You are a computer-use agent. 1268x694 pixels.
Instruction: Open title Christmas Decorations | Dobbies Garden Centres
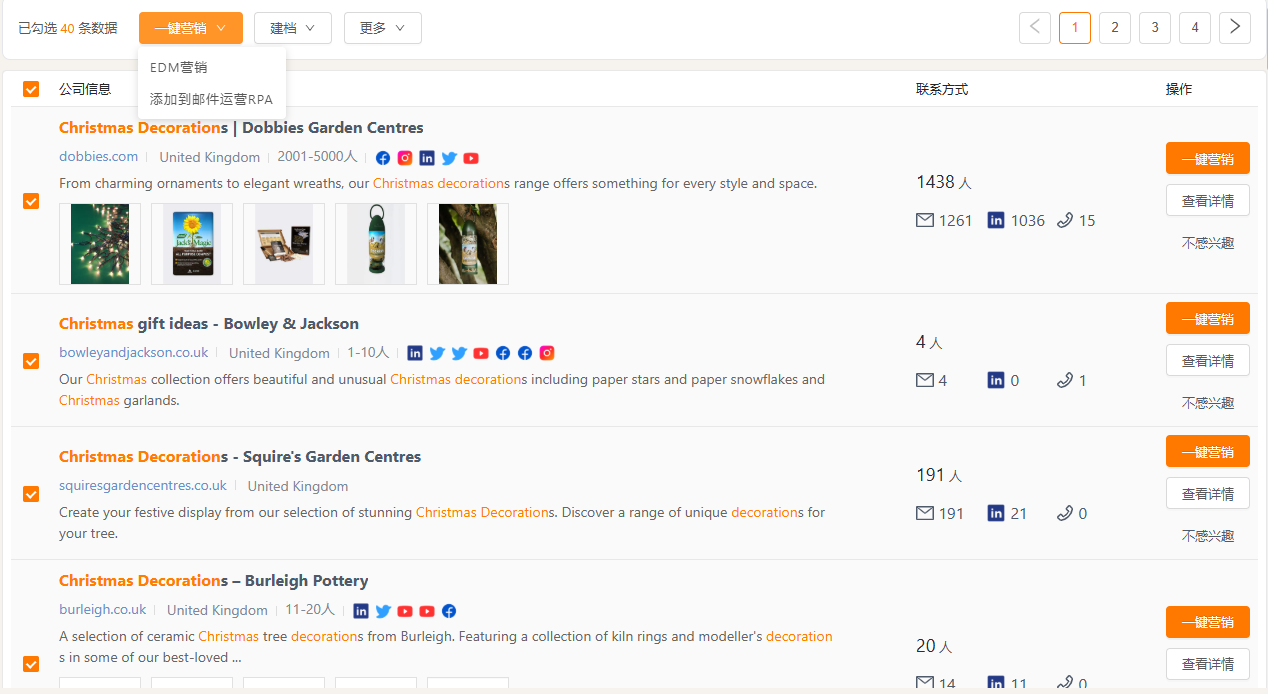tap(241, 128)
